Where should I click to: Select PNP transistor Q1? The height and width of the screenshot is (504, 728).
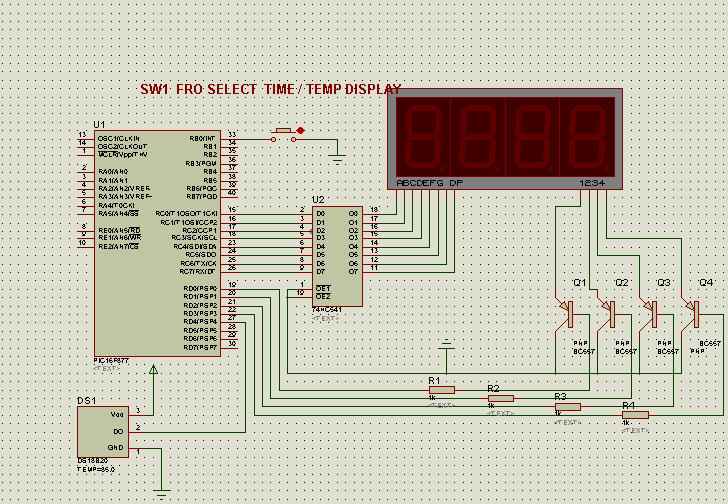coord(568,314)
